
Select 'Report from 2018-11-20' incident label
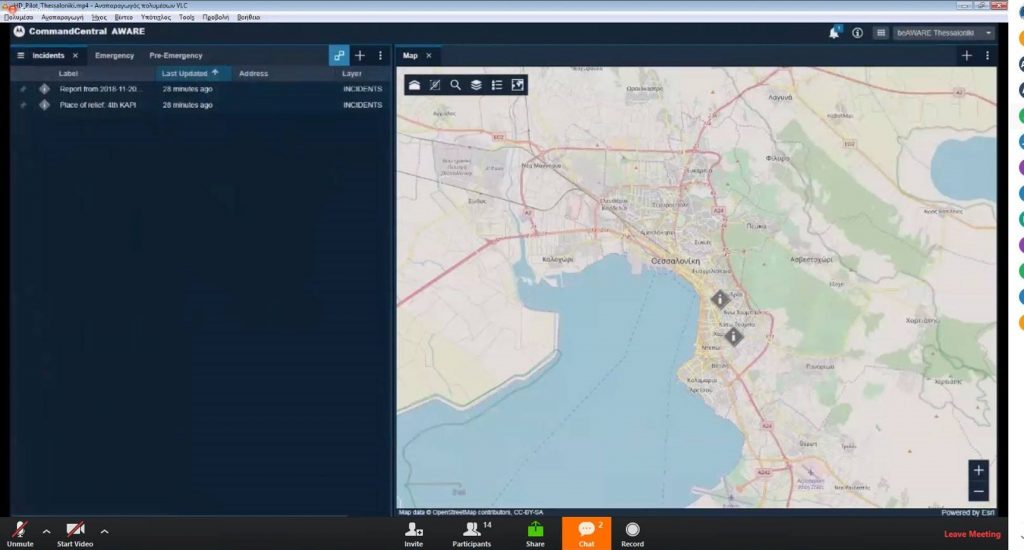99,89
